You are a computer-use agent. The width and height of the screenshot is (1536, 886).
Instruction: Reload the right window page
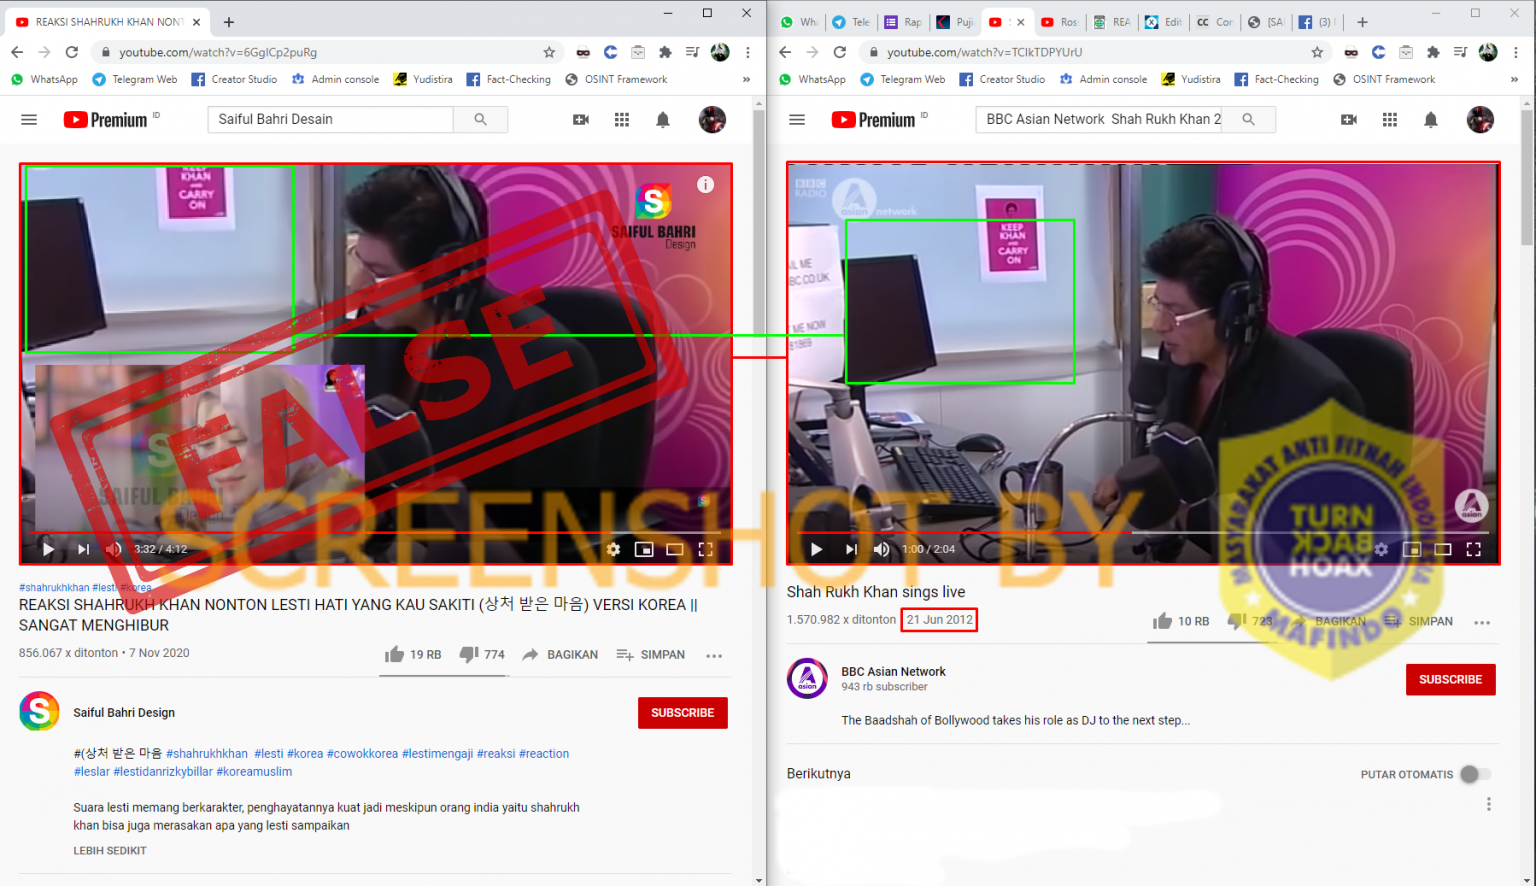pos(840,52)
